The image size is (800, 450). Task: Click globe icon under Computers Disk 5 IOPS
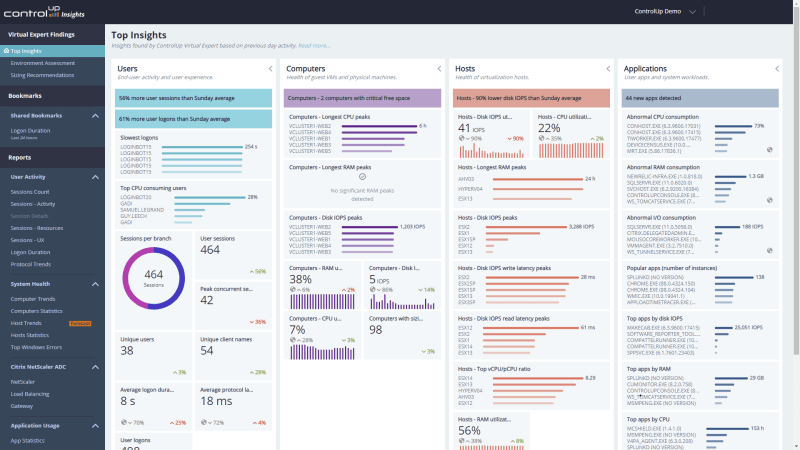pyautogui.click(x=372, y=289)
